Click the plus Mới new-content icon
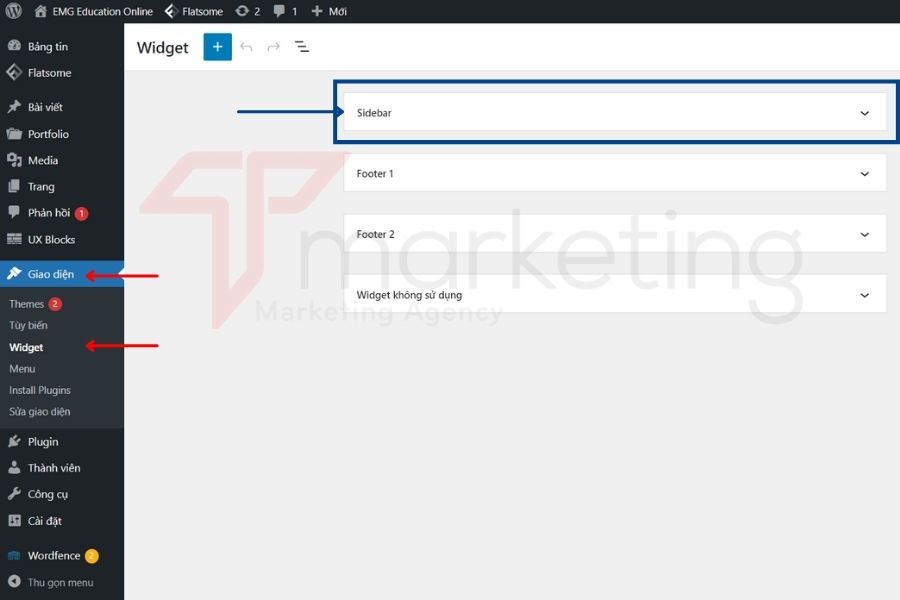The height and width of the screenshot is (600, 900). (317, 11)
